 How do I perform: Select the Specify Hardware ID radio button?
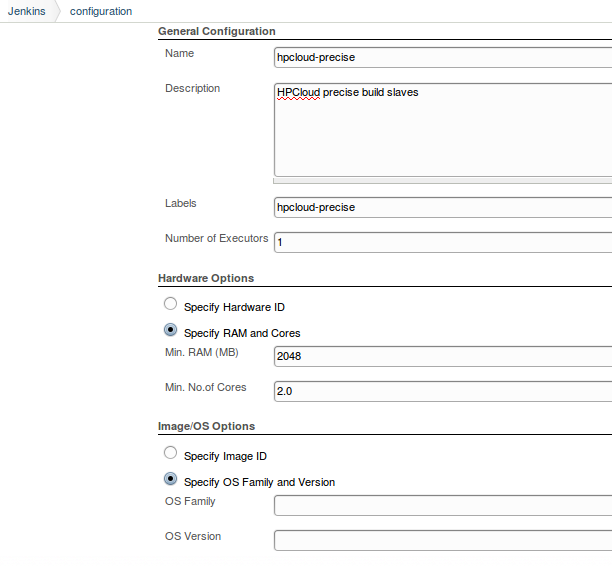tap(171, 304)
